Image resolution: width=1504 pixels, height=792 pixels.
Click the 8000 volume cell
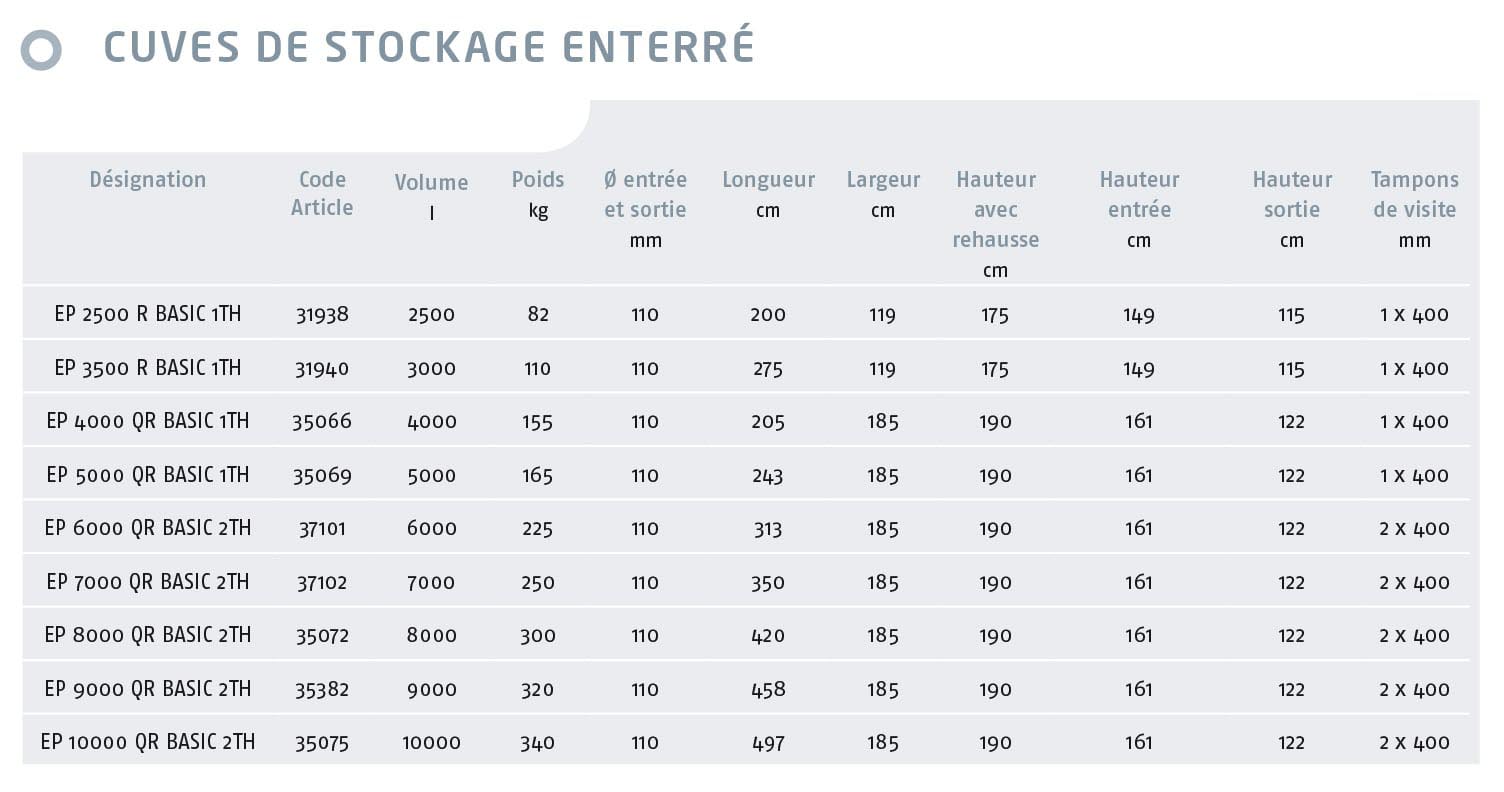(431, 635)
